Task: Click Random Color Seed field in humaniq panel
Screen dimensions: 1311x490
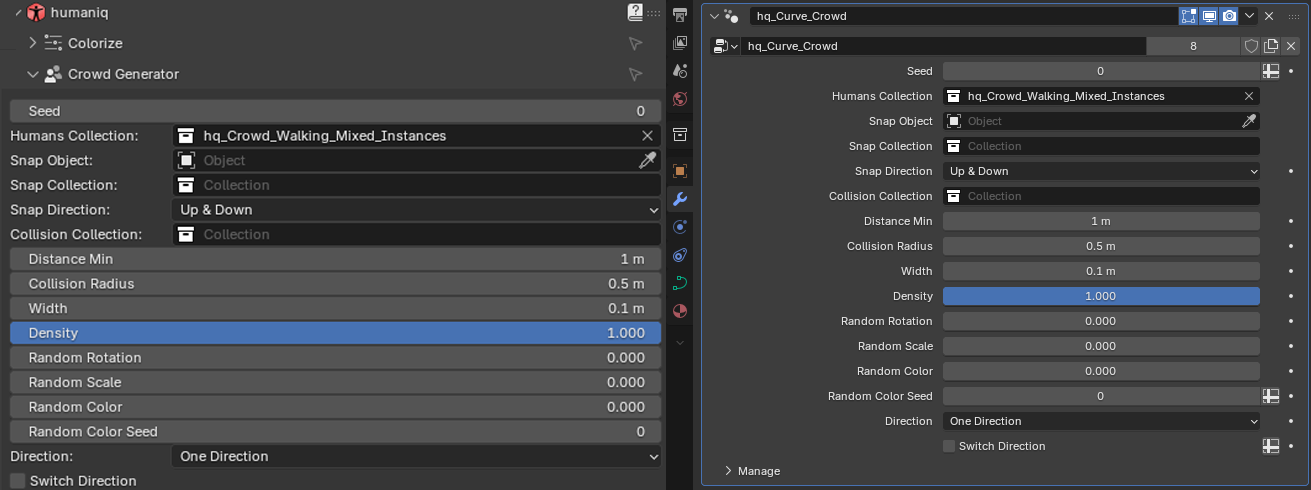Action: pos(335,432)
